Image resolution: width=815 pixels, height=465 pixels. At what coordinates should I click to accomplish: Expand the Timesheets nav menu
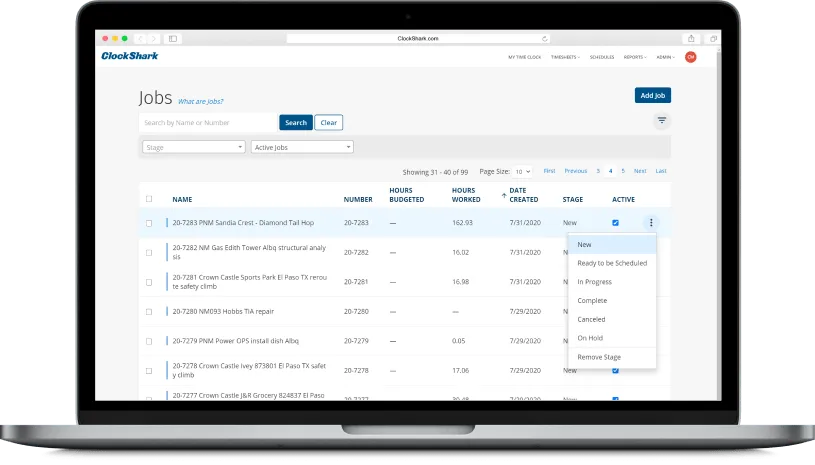click(566, 57)
